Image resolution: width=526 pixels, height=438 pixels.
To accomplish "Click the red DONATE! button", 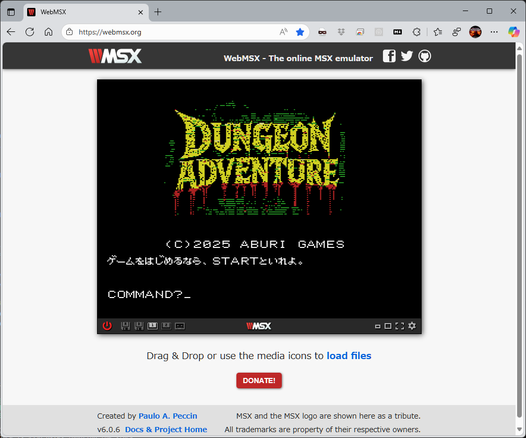I will pos(259,381).
